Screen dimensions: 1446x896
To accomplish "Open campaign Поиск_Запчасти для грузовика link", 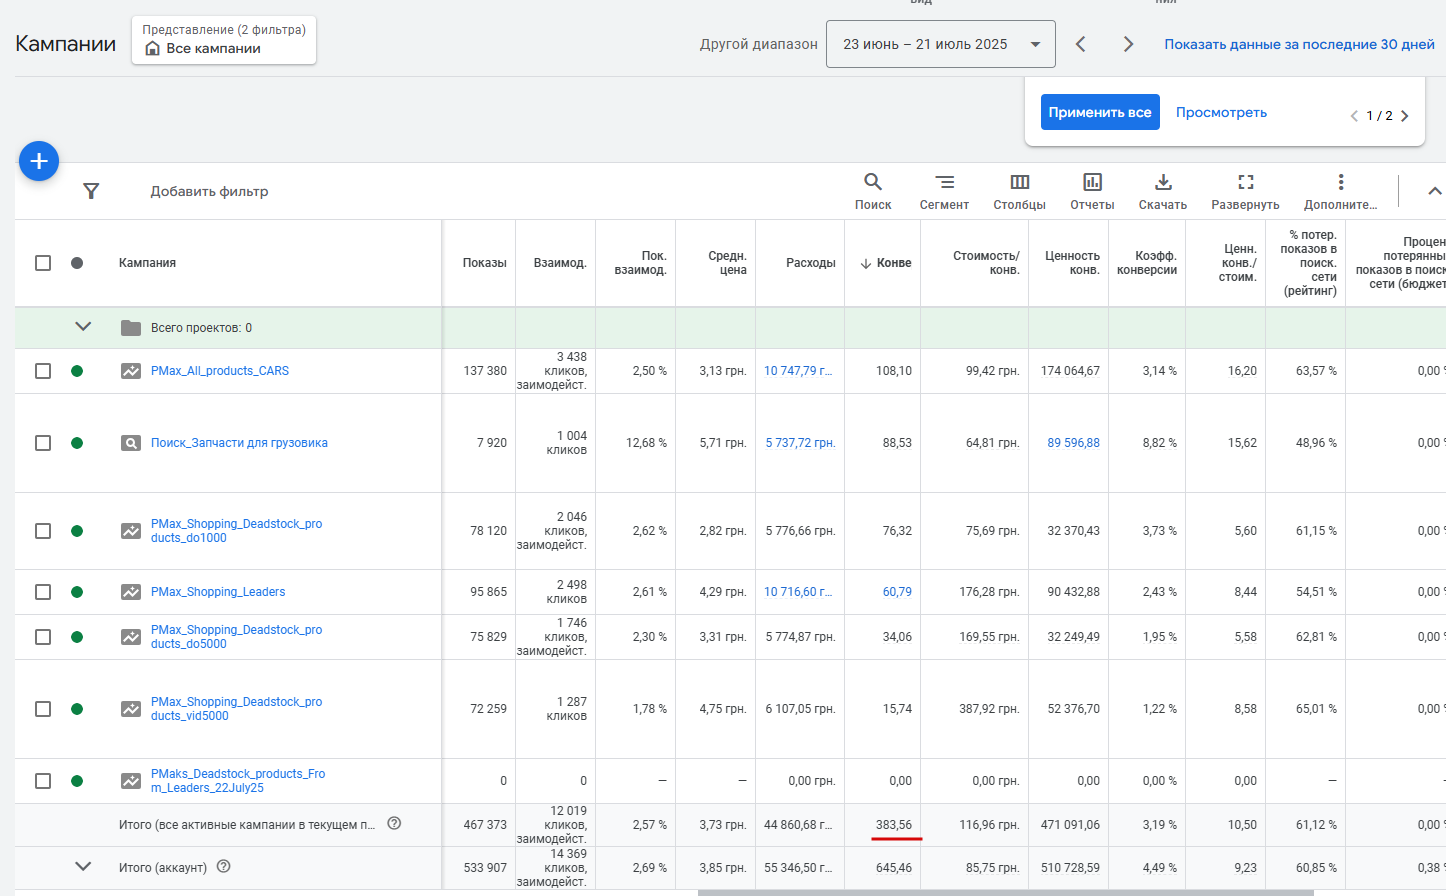I will pyautogui.click(x=239, y=443).
